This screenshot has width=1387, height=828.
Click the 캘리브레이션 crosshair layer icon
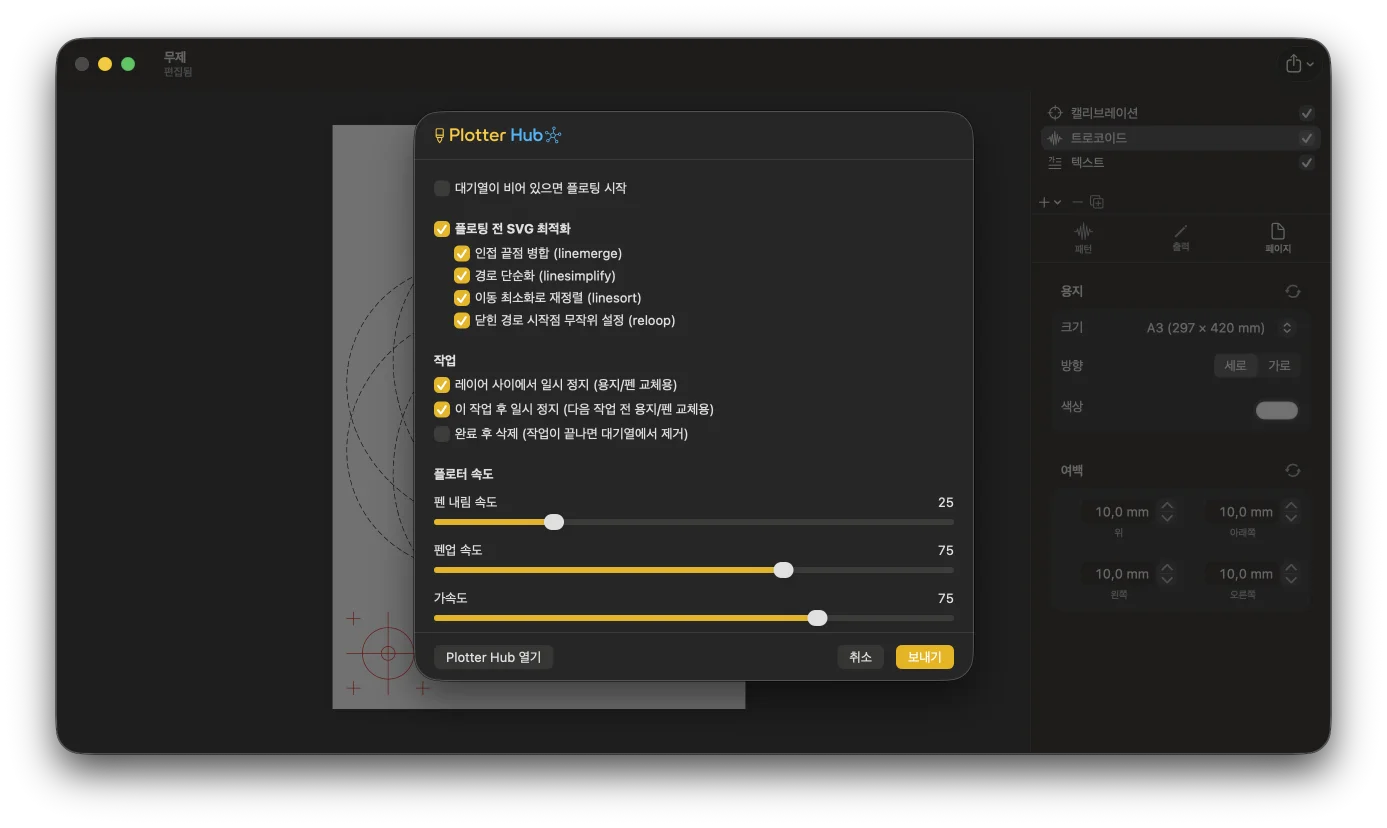1054,113
